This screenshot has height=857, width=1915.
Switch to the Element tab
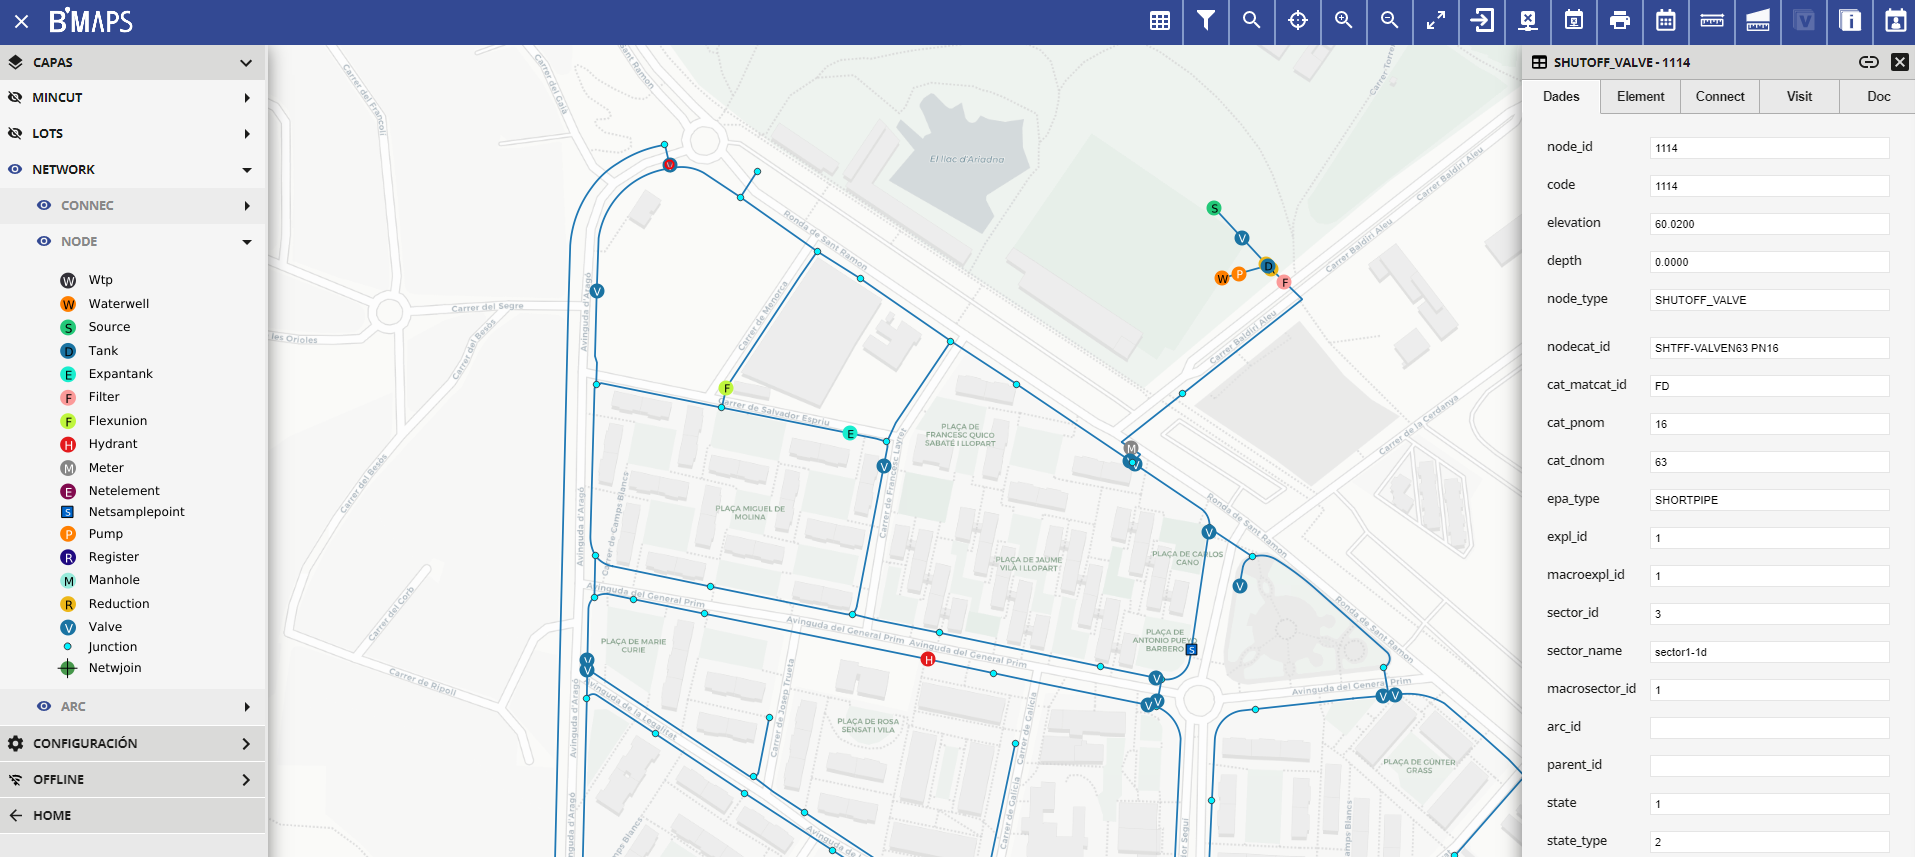point(1641,96)
